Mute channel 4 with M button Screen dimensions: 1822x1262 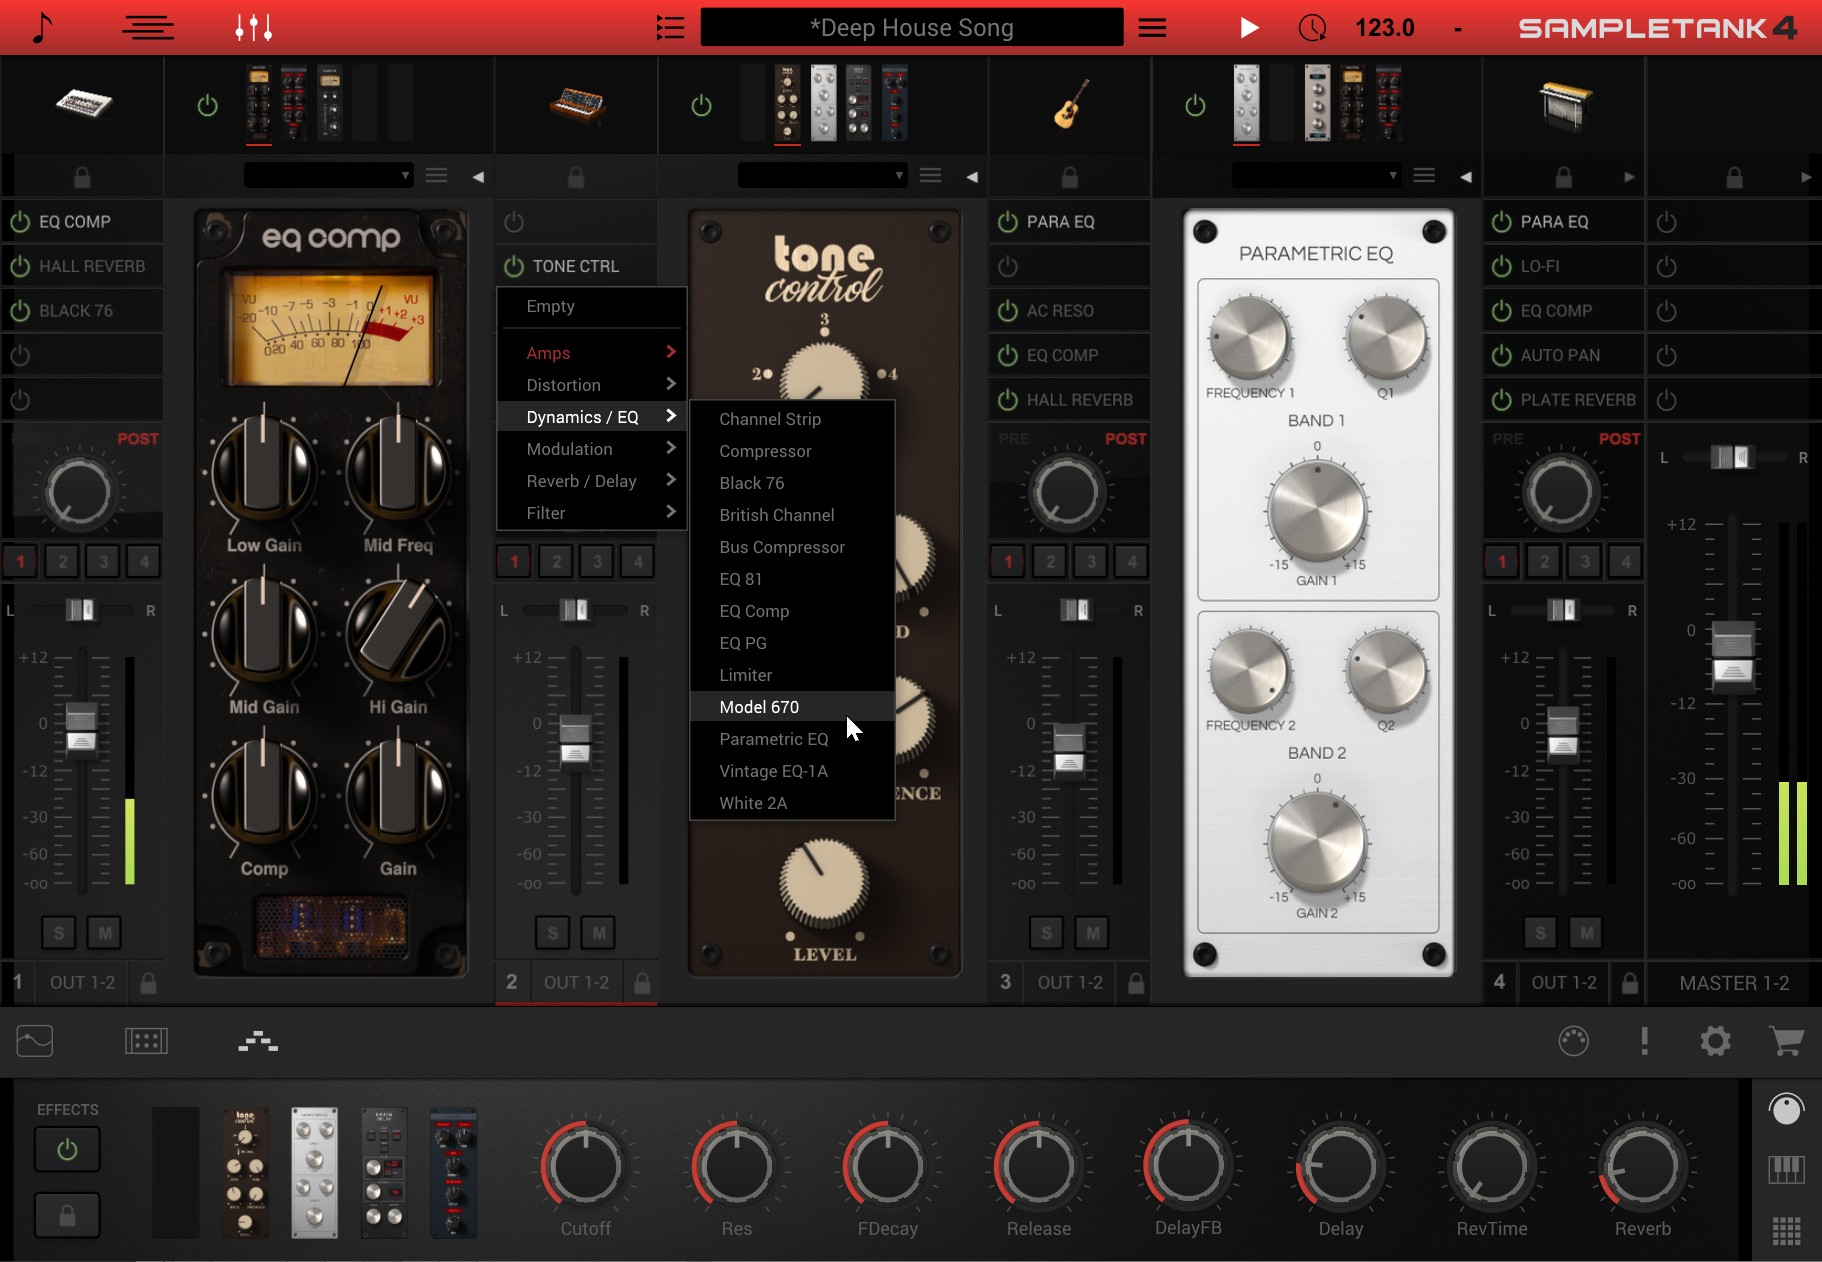pos(1586,933)
